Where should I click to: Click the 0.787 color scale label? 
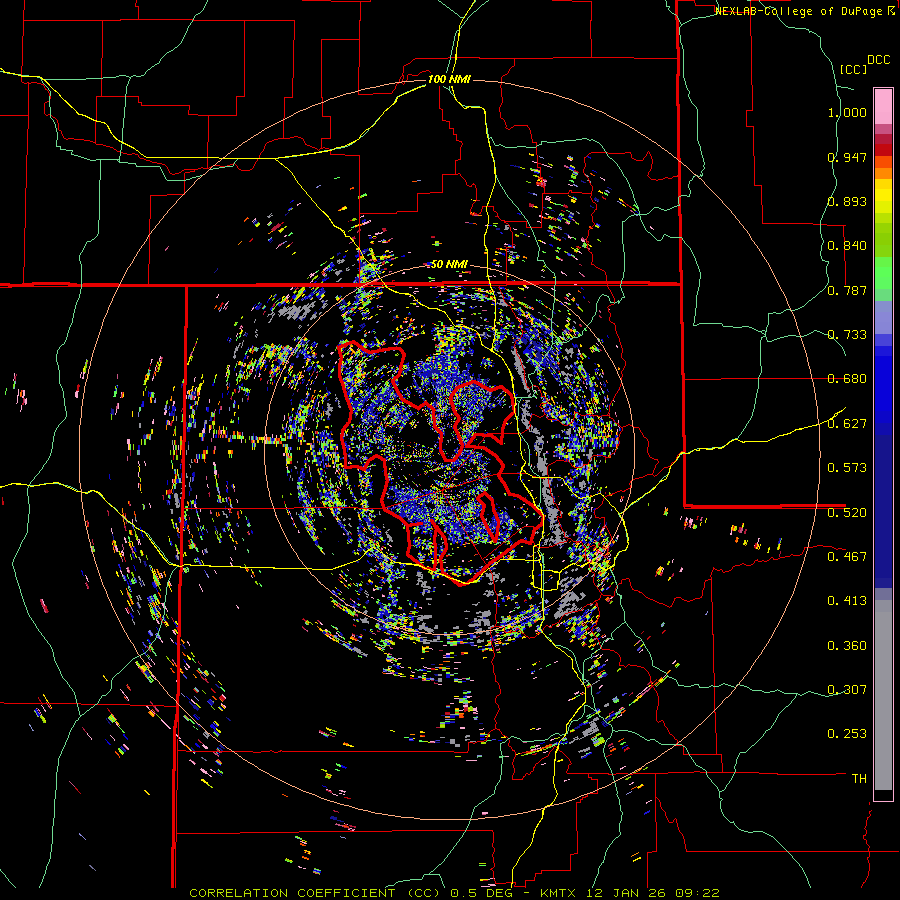point(847,290)
